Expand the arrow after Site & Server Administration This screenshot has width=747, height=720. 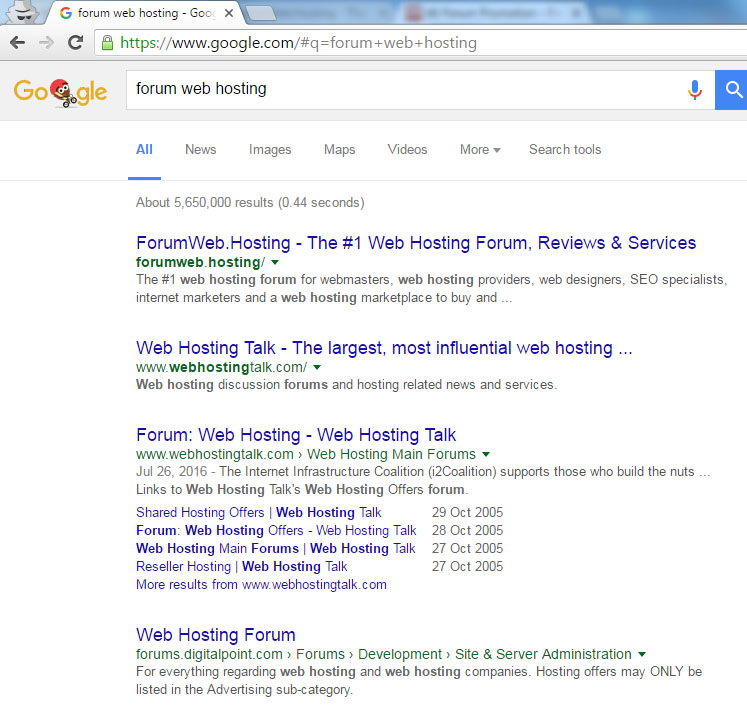(642, 654)
